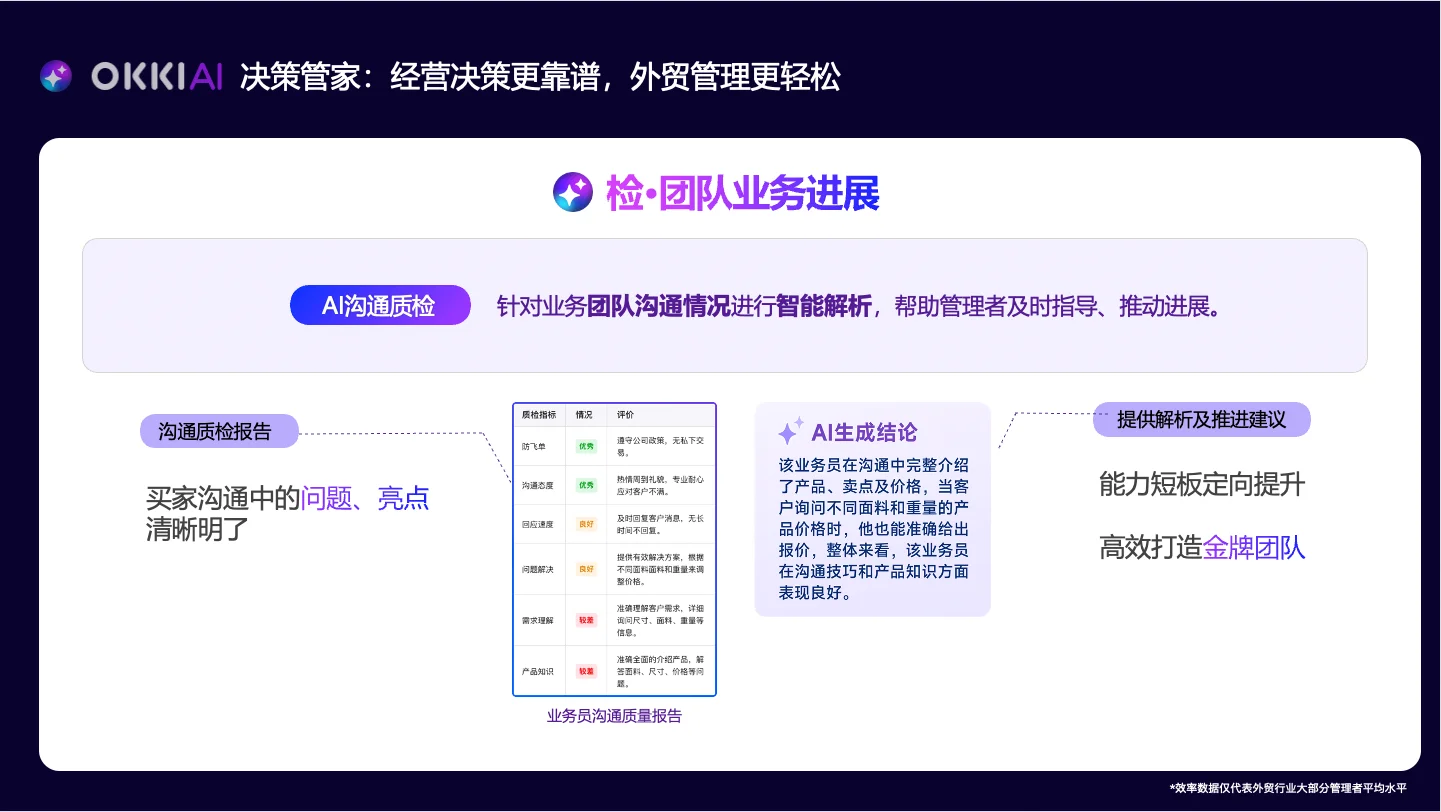
Task: Select the 较差 badge beside 需求理解
Action: tap(585, 619)
